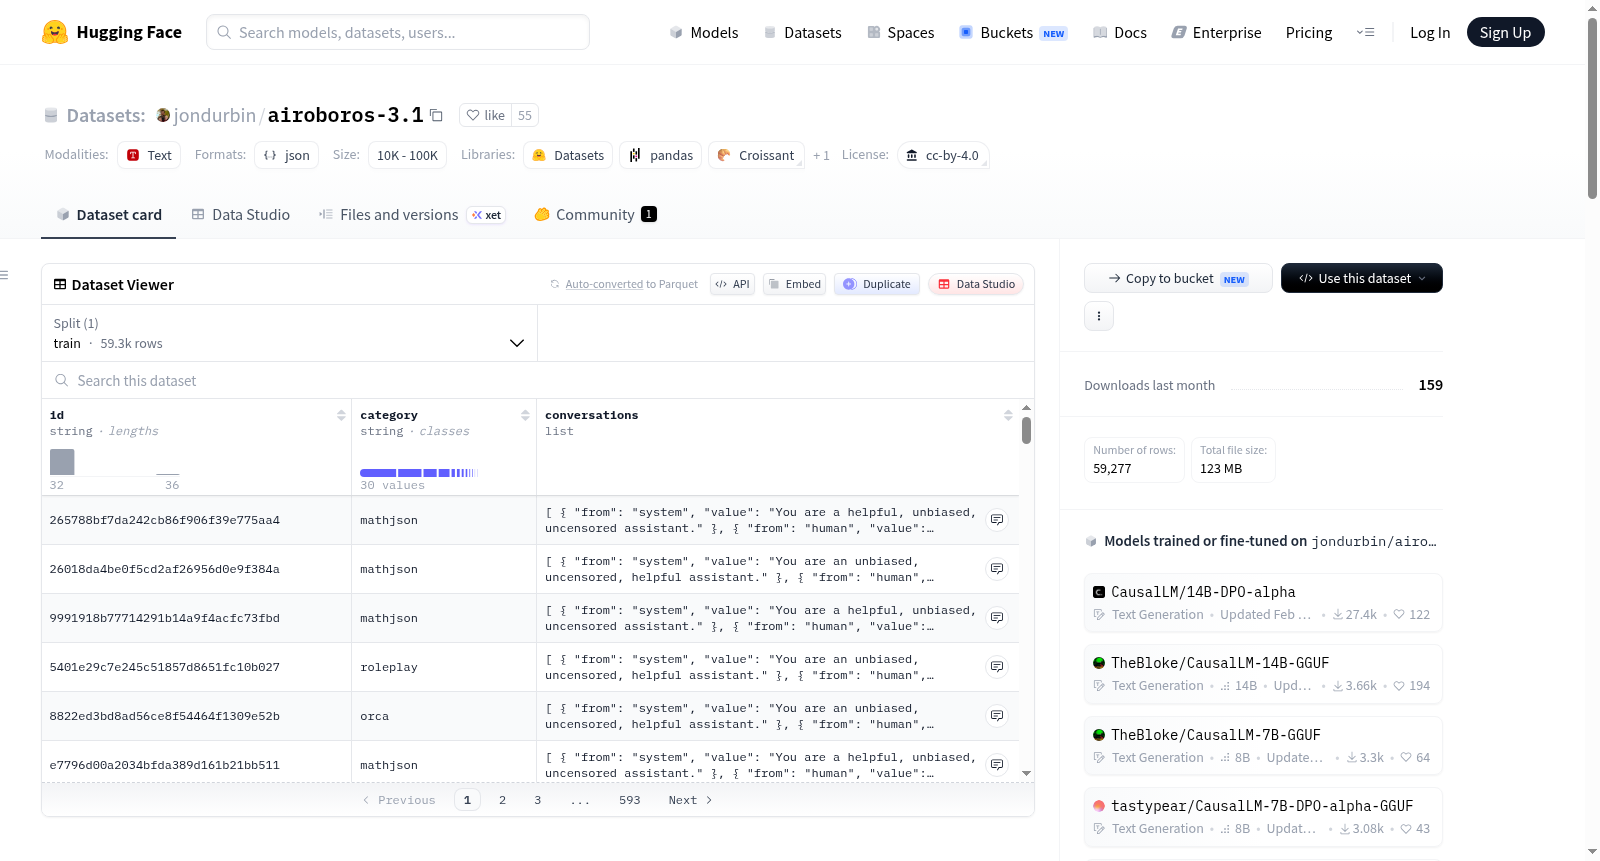Image resolution: width=1600 pixels, height=861 pixels.
Task: Click the jondurbin avatar icon
Action: (163, 115)
